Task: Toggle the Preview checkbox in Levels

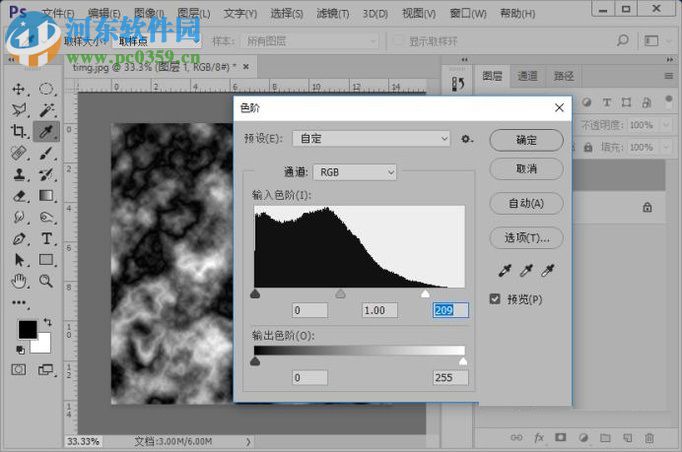Action: (x=495, y=299)
